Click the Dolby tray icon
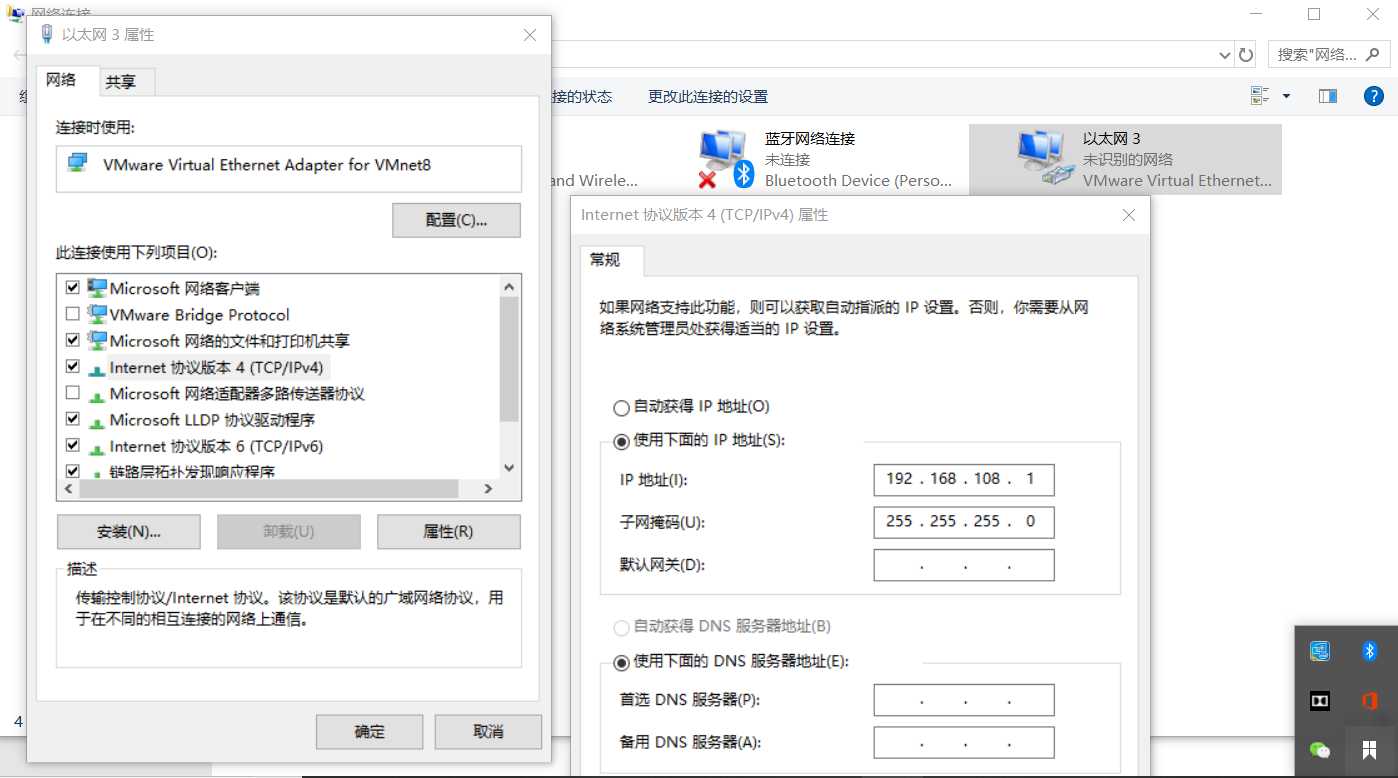The height and width of the screenshot is (778, 1398). point(1320,701)
